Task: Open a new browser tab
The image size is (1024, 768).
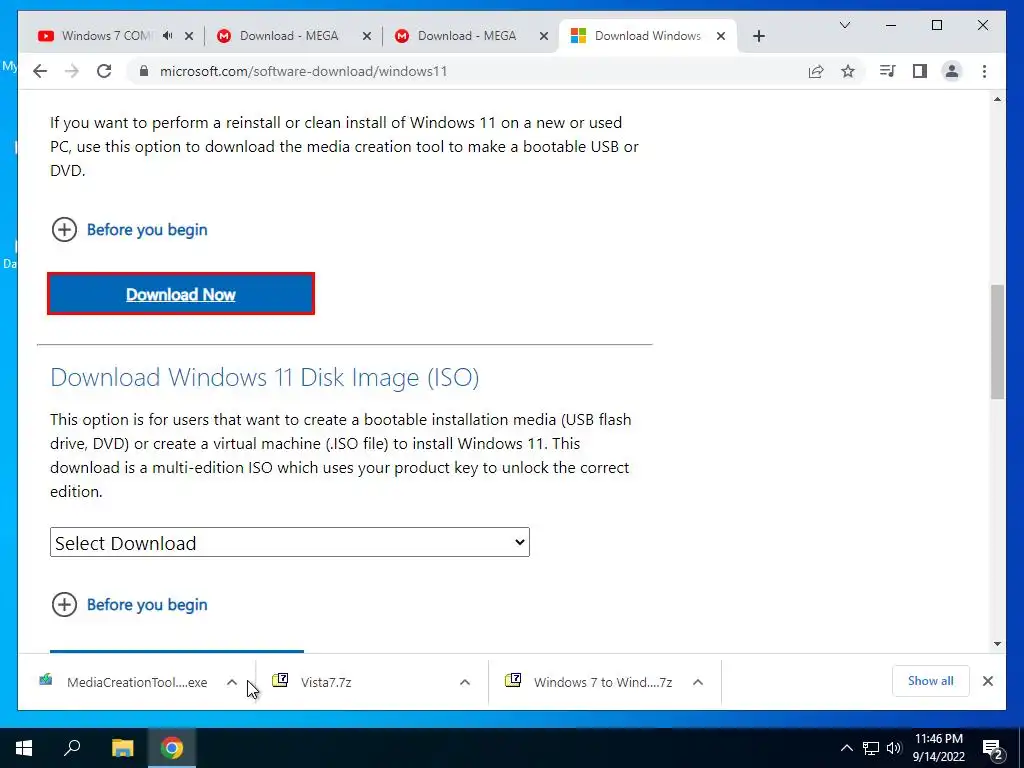Action: tap(758, 36)
